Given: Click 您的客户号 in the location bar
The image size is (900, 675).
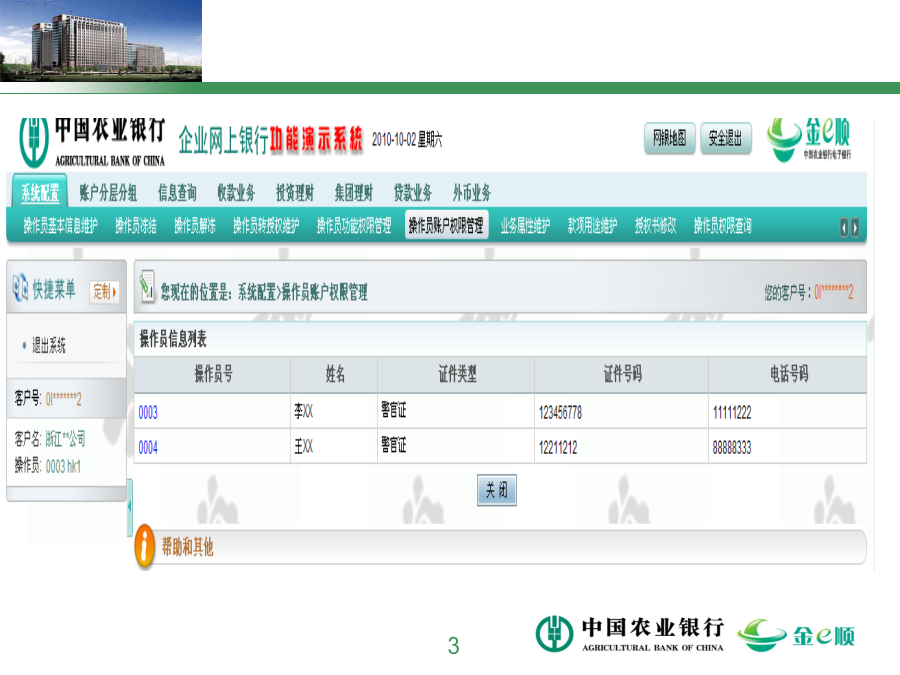Looking at the screenshot, I should point(809,293).
